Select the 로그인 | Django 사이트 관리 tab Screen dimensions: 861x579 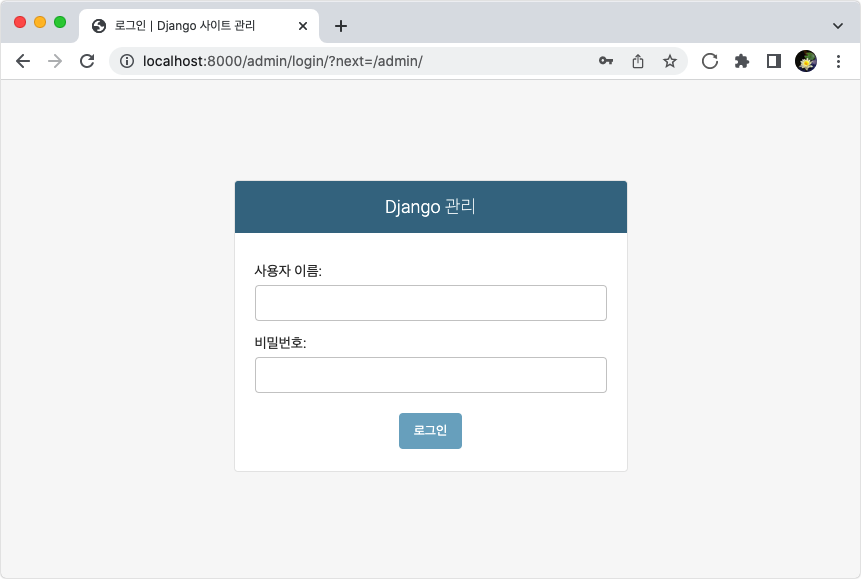tap(199, 26)
